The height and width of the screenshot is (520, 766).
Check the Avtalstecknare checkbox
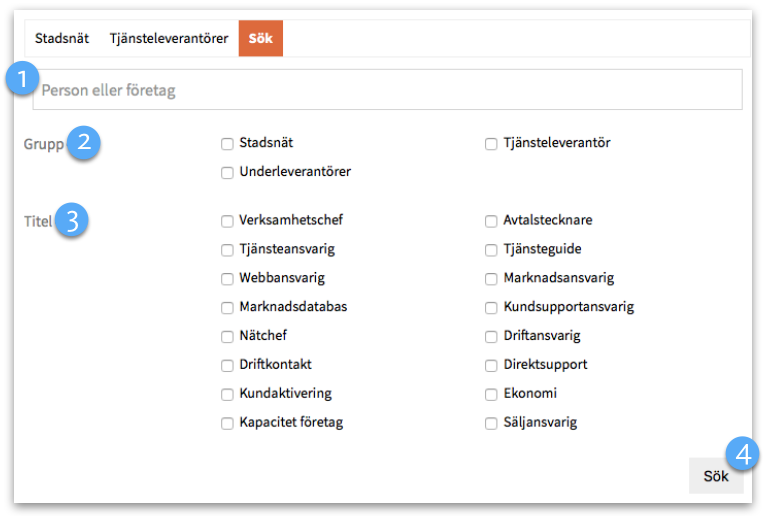tap(491, 221)
